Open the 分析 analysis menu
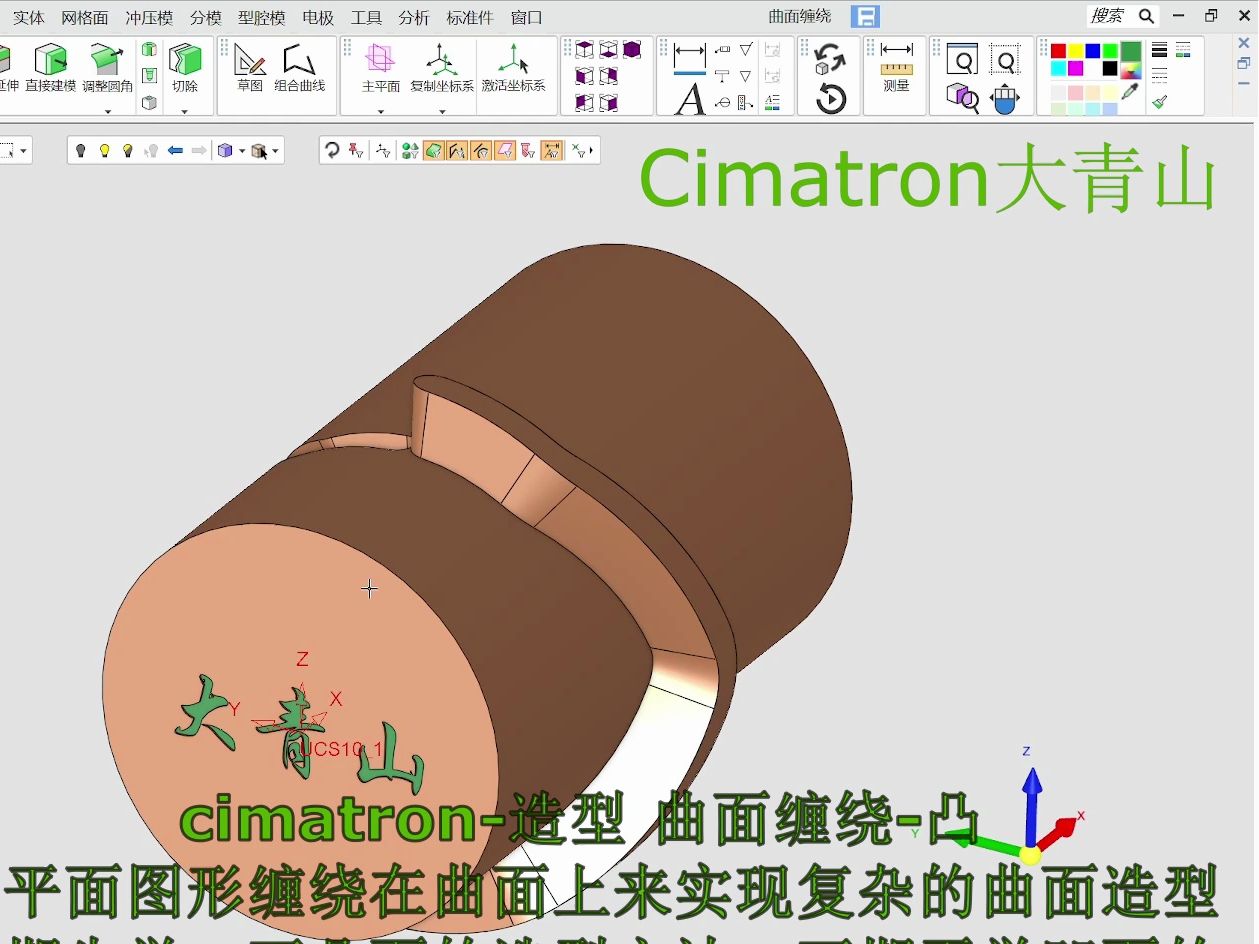 click(413, 17)
